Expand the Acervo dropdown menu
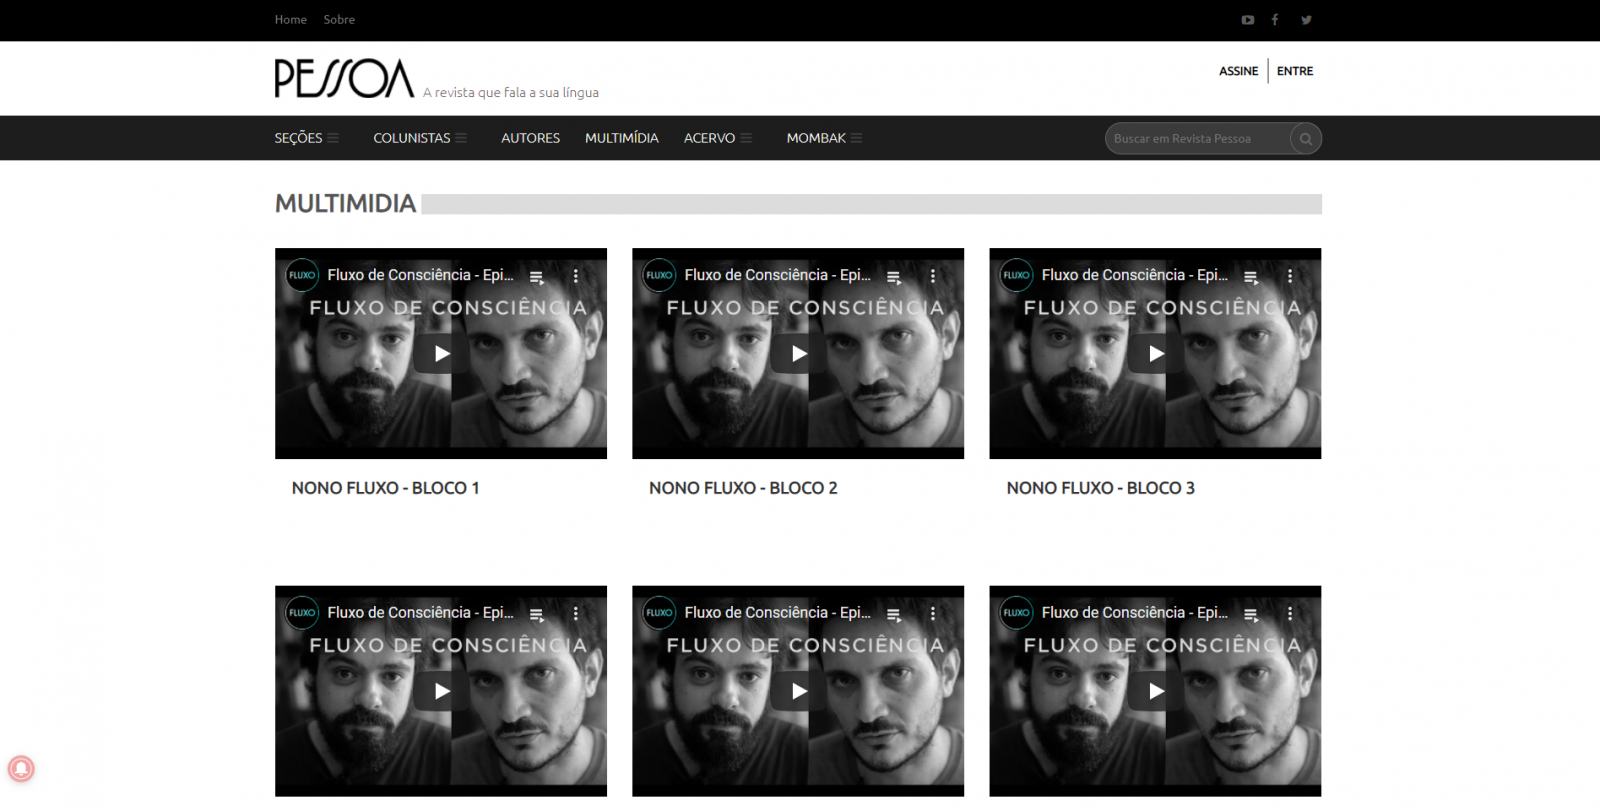The height and width of the screenshot is (811, 1600). [717, 138]
